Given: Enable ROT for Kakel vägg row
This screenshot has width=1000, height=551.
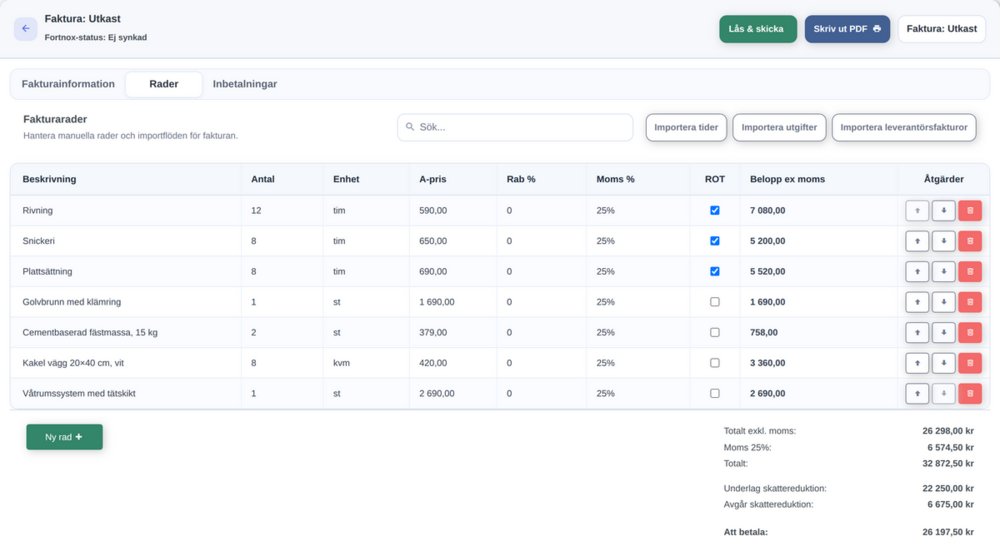Looking at the screenshot, I should (715, 363).
